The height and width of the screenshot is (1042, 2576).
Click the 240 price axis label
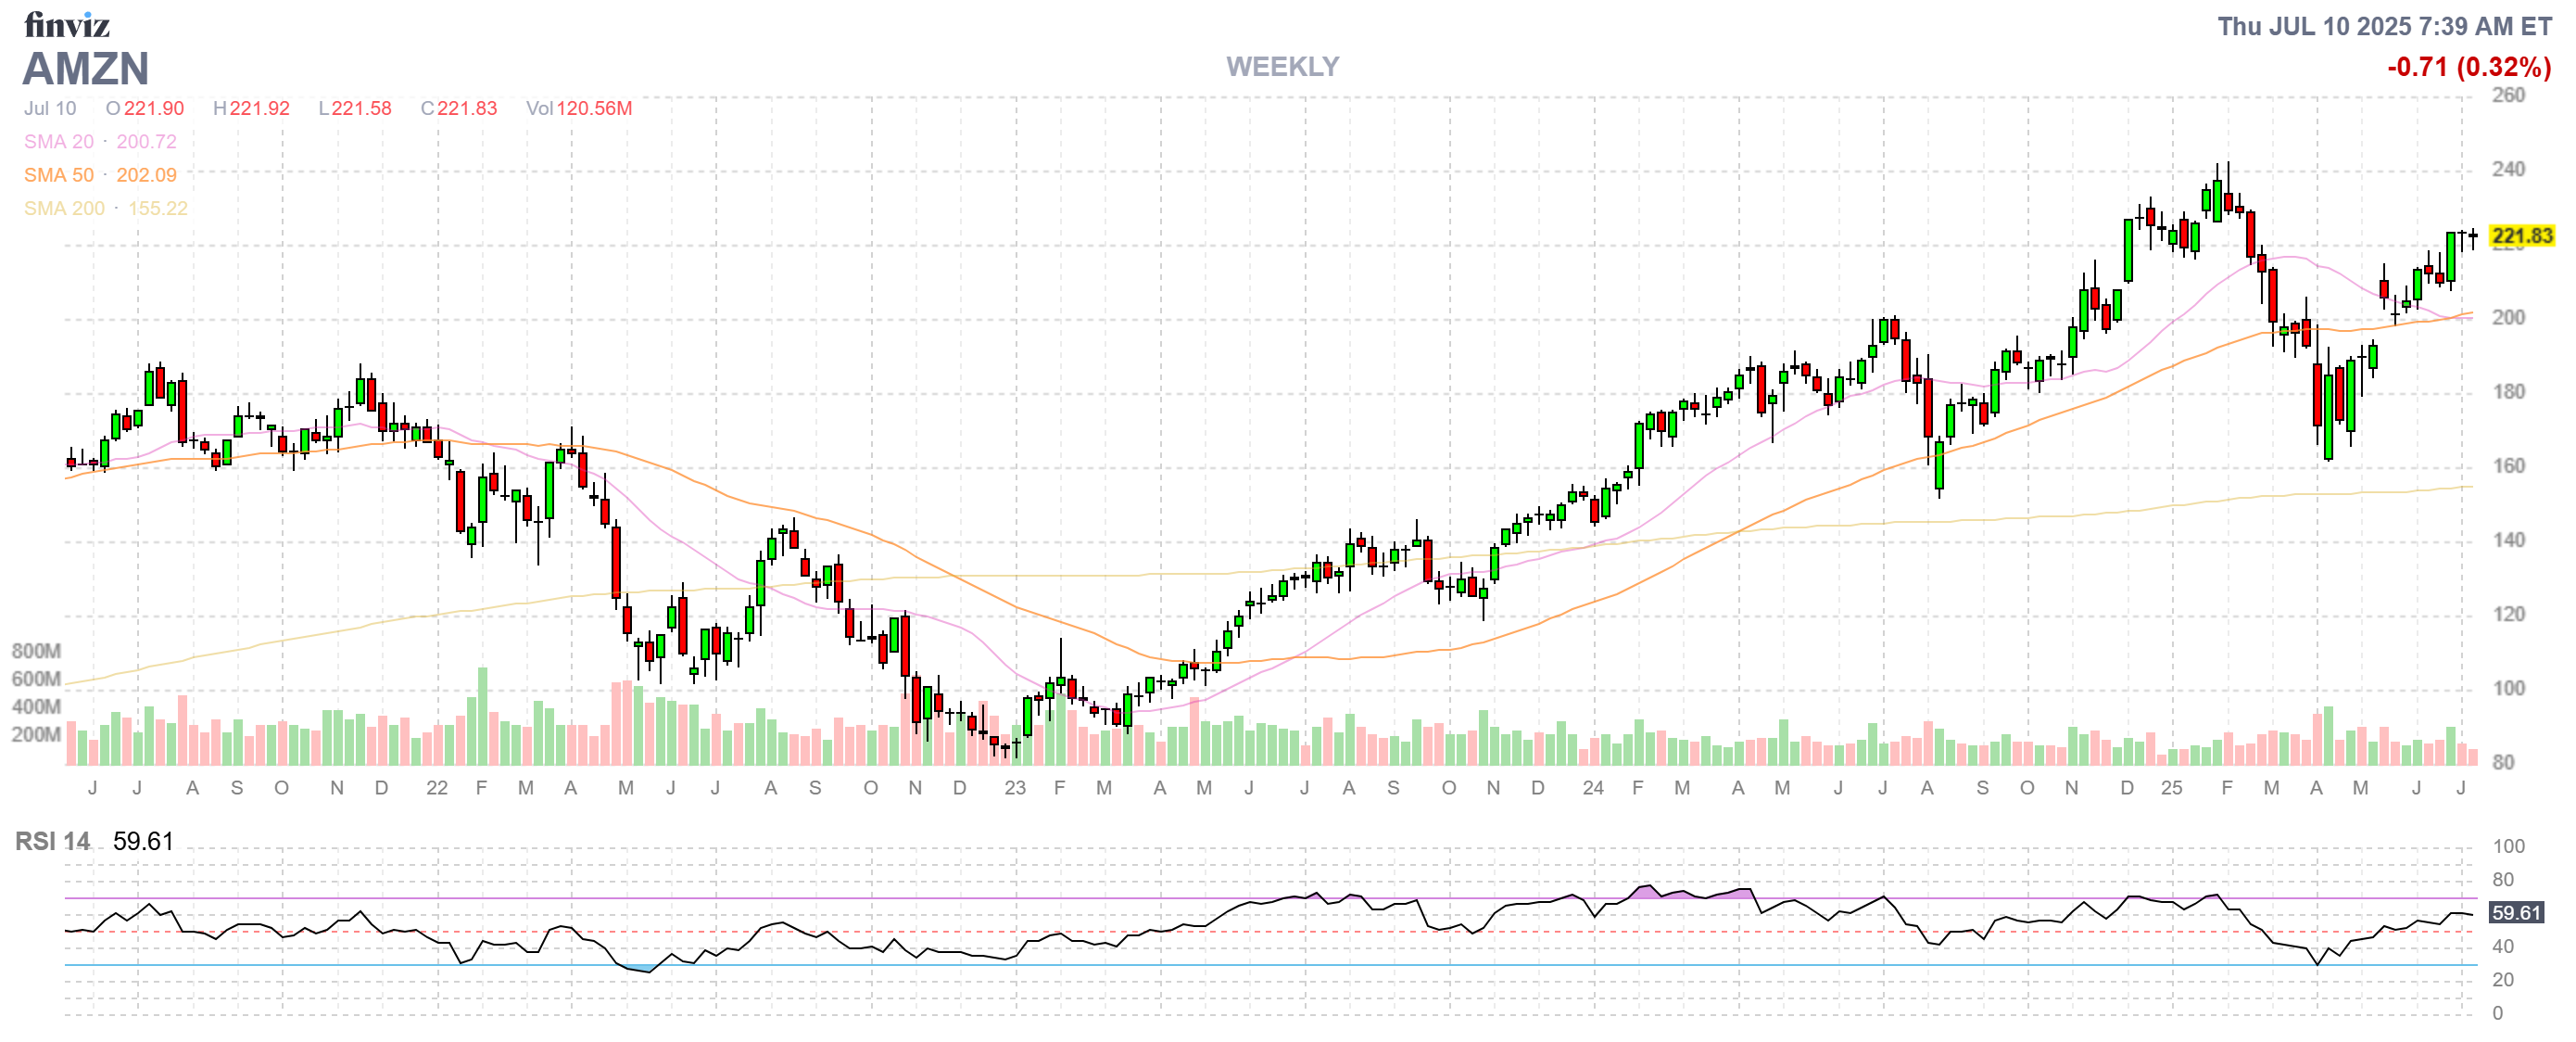2508,169
